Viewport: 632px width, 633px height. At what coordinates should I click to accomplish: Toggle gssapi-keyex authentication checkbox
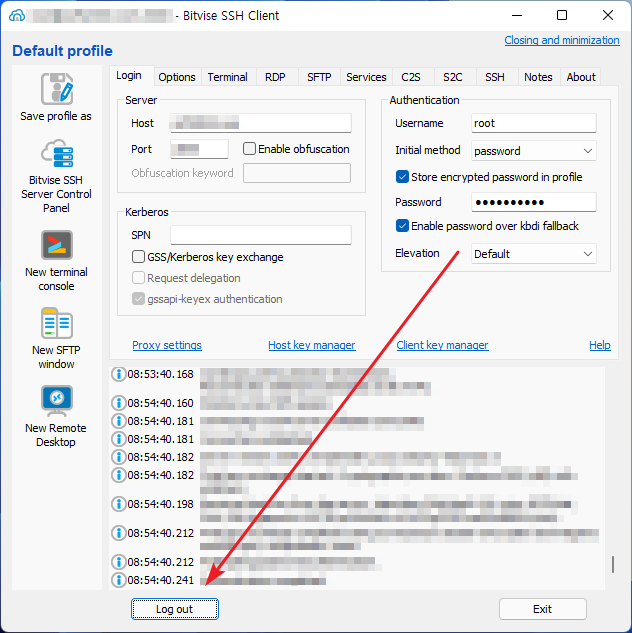(138, 299)
